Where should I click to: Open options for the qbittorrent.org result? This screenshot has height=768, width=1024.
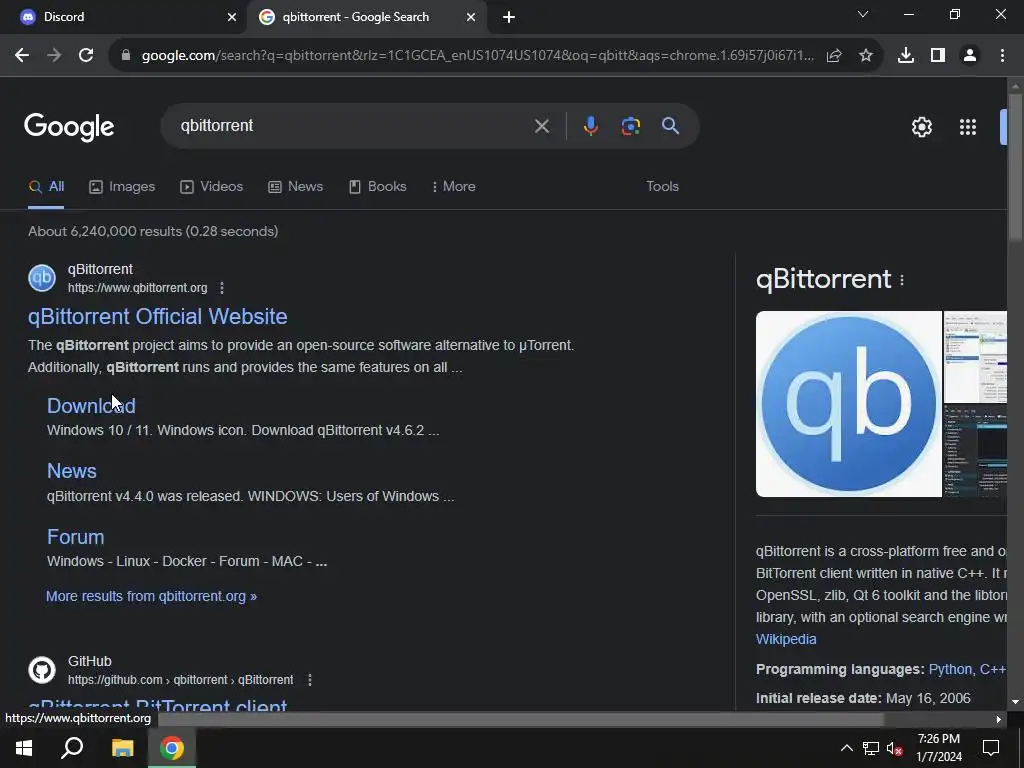(222, 288)
